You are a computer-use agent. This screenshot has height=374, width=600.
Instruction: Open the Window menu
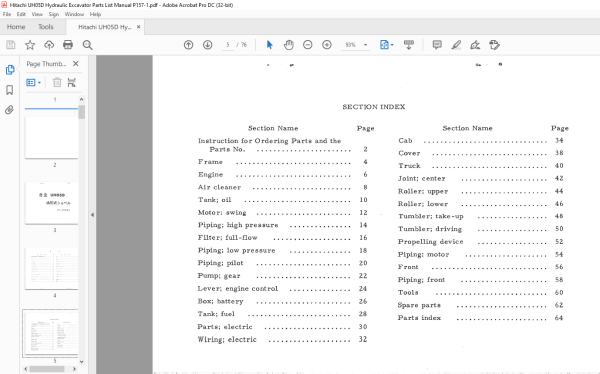(74, 14)
